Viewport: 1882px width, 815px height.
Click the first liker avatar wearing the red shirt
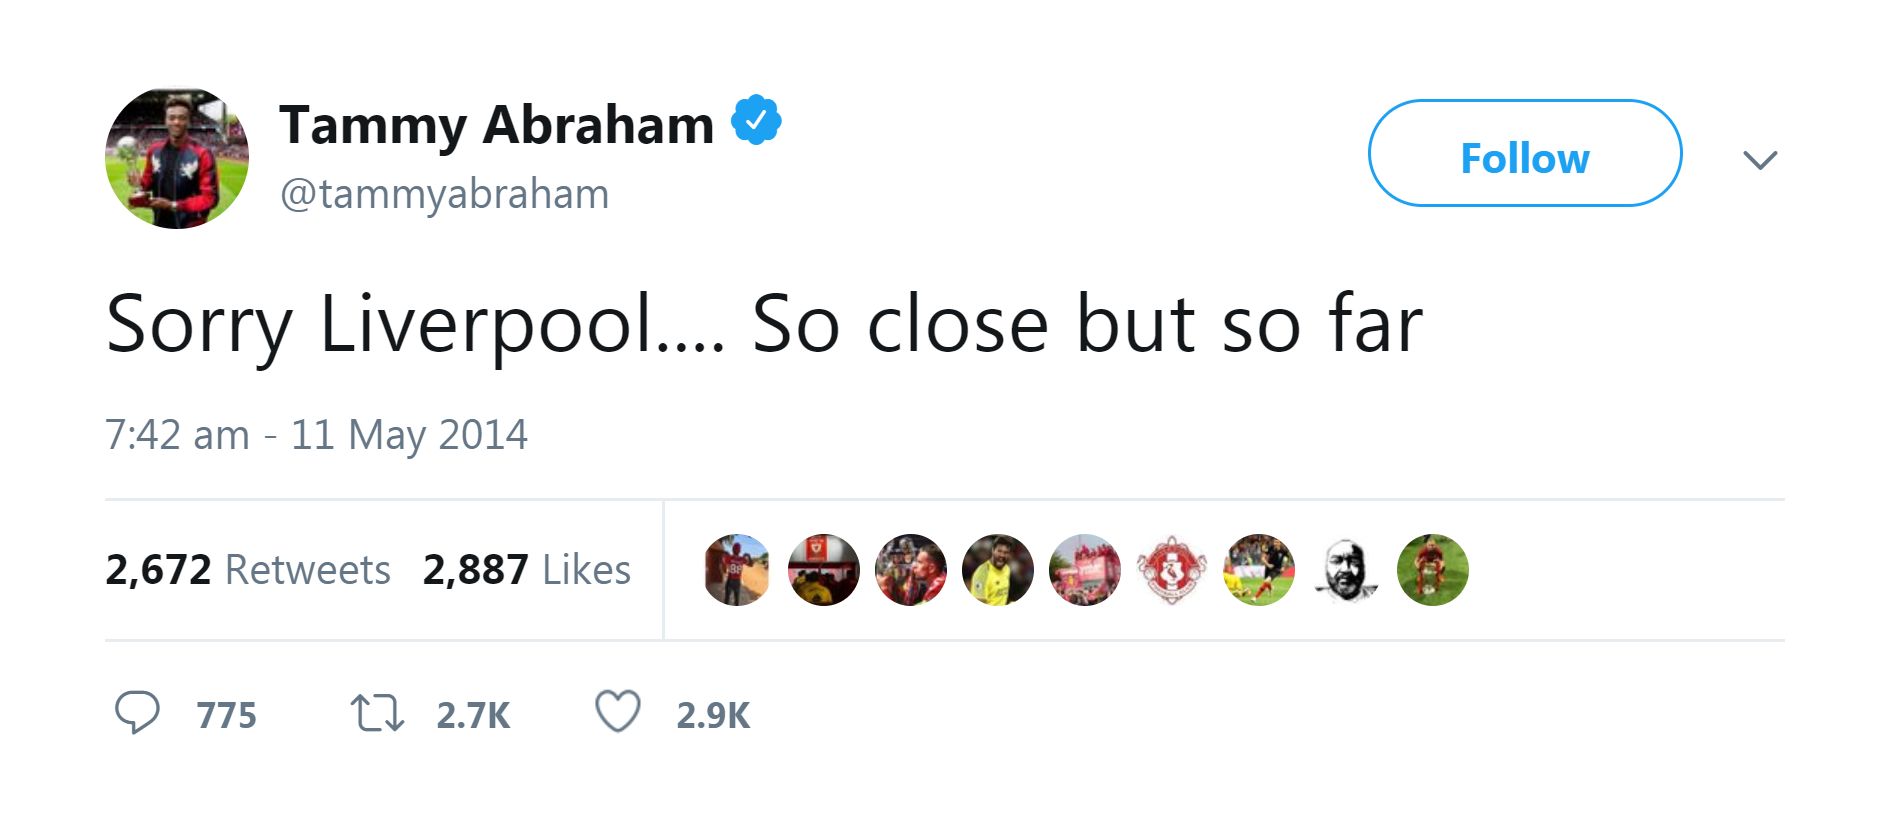click(x=737, y=569)
